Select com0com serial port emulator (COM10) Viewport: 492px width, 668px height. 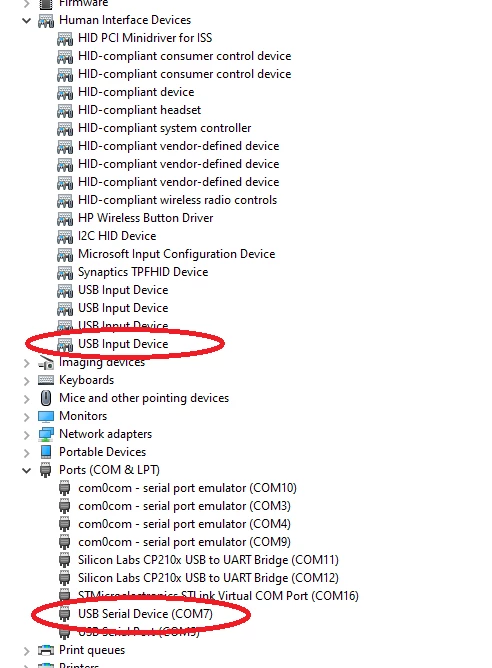coord(187,488)
